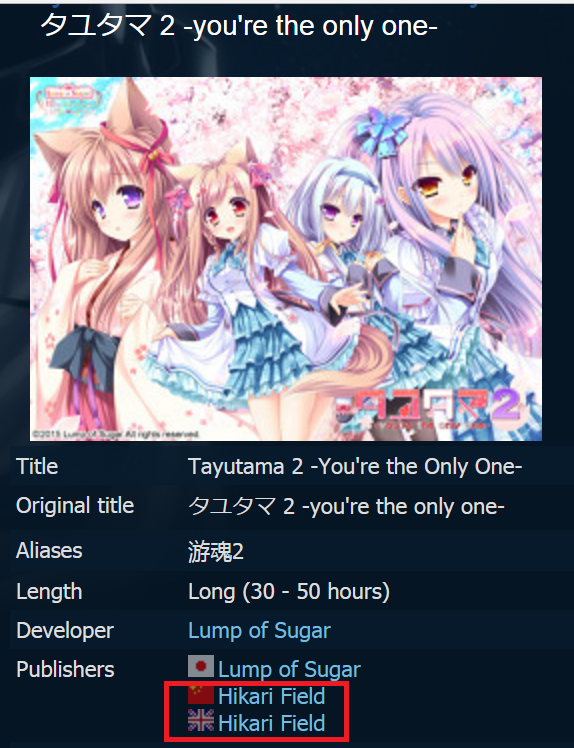Viewport: 574px width, 748px height.
Task: Open the Lump of Sugar publisher link
Action: tap(289, 669)
